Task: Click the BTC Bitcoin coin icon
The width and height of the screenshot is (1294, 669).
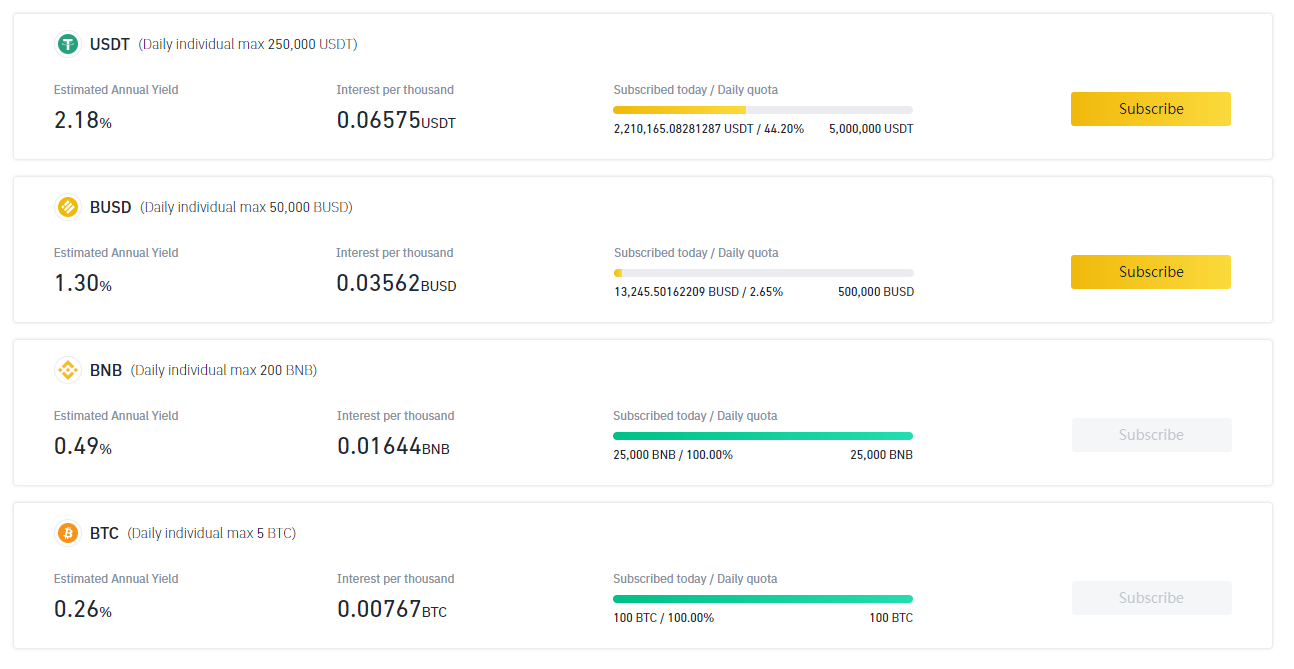Action: (68, 533)
